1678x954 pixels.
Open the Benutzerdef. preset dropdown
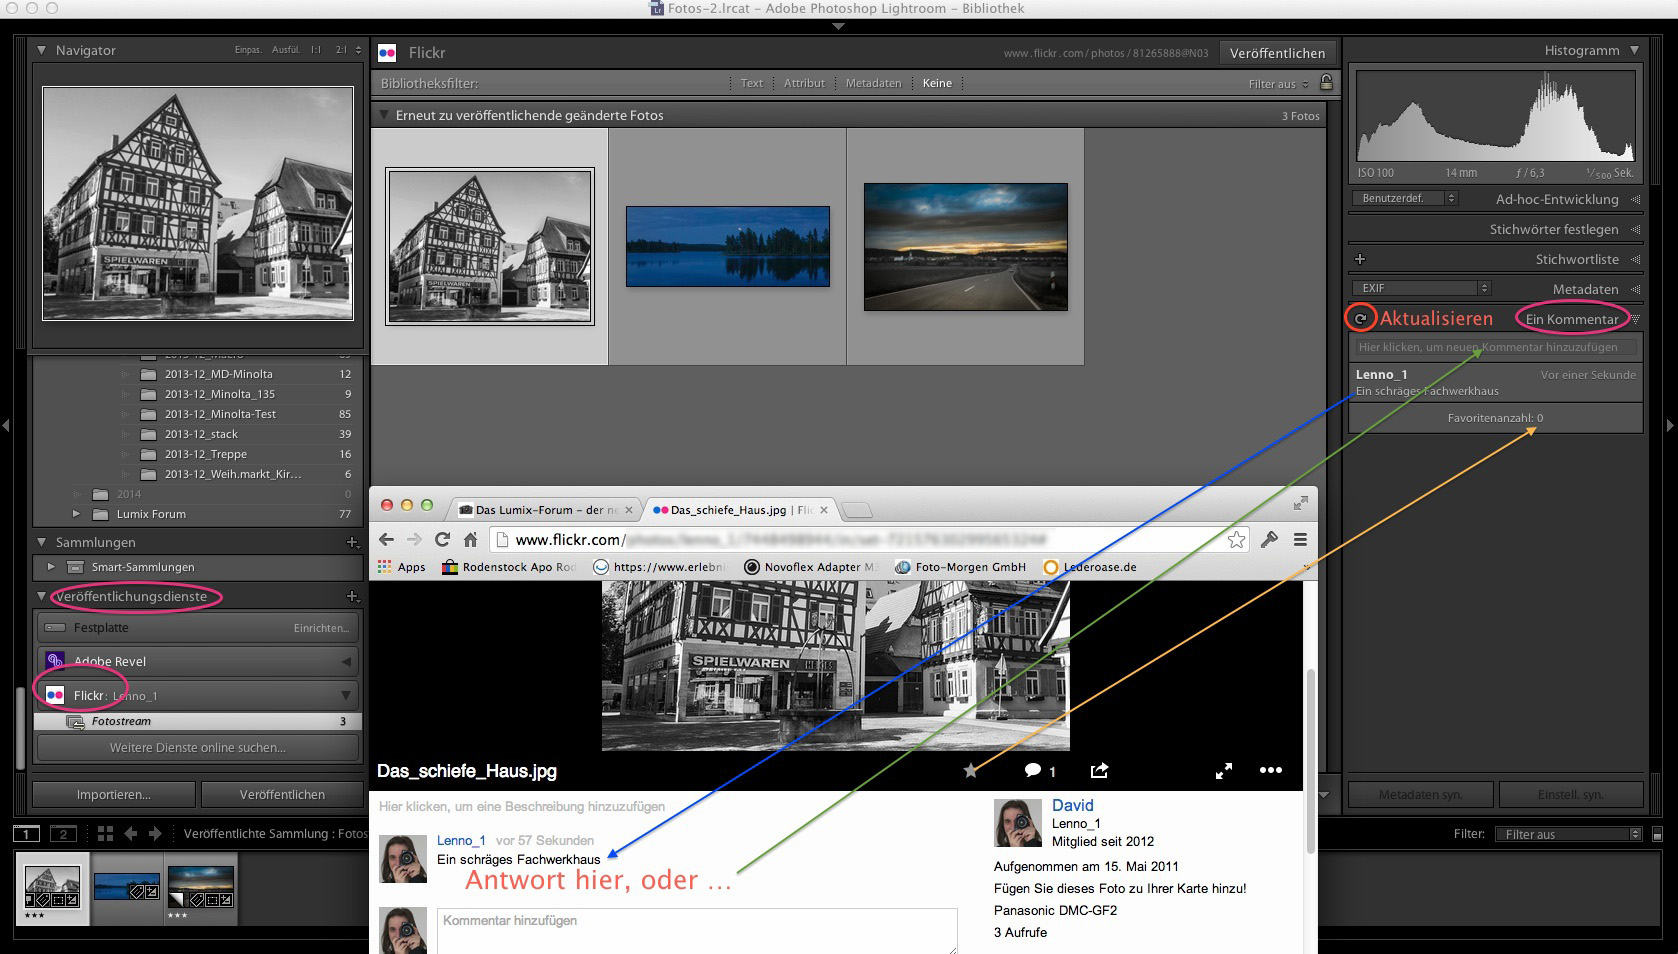click(1404, 198)
